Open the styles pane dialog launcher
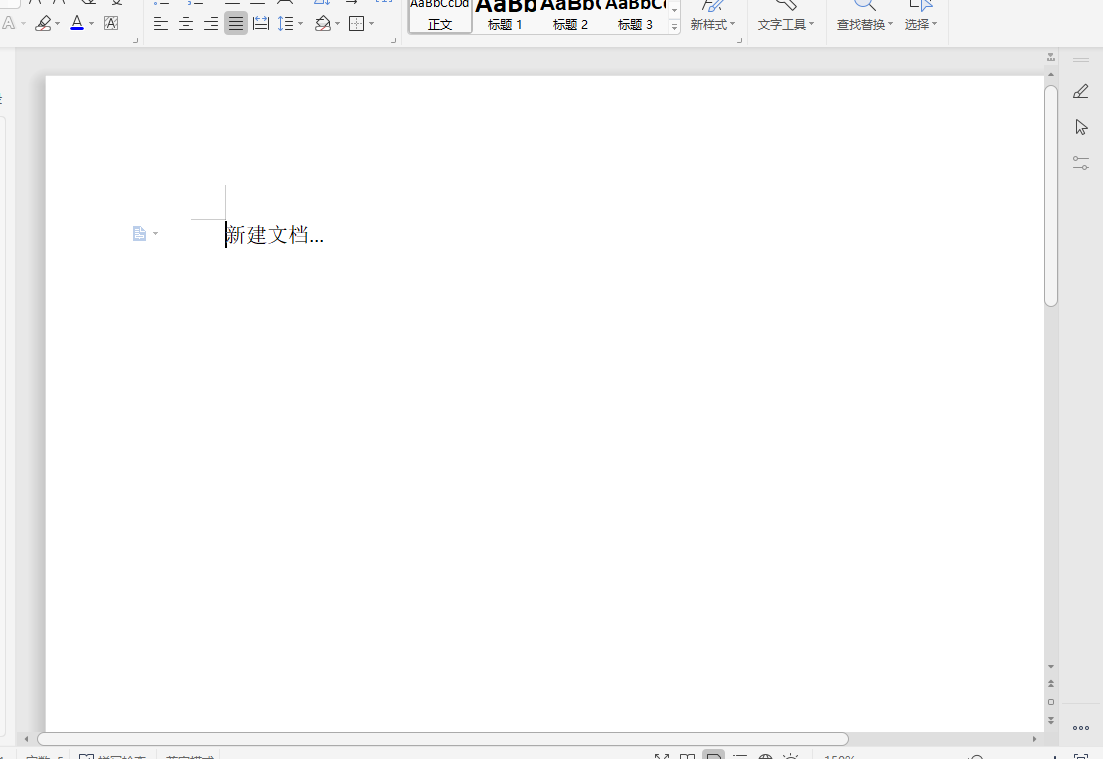Screen dimensions: 1103x759 [x=739, y=41]
